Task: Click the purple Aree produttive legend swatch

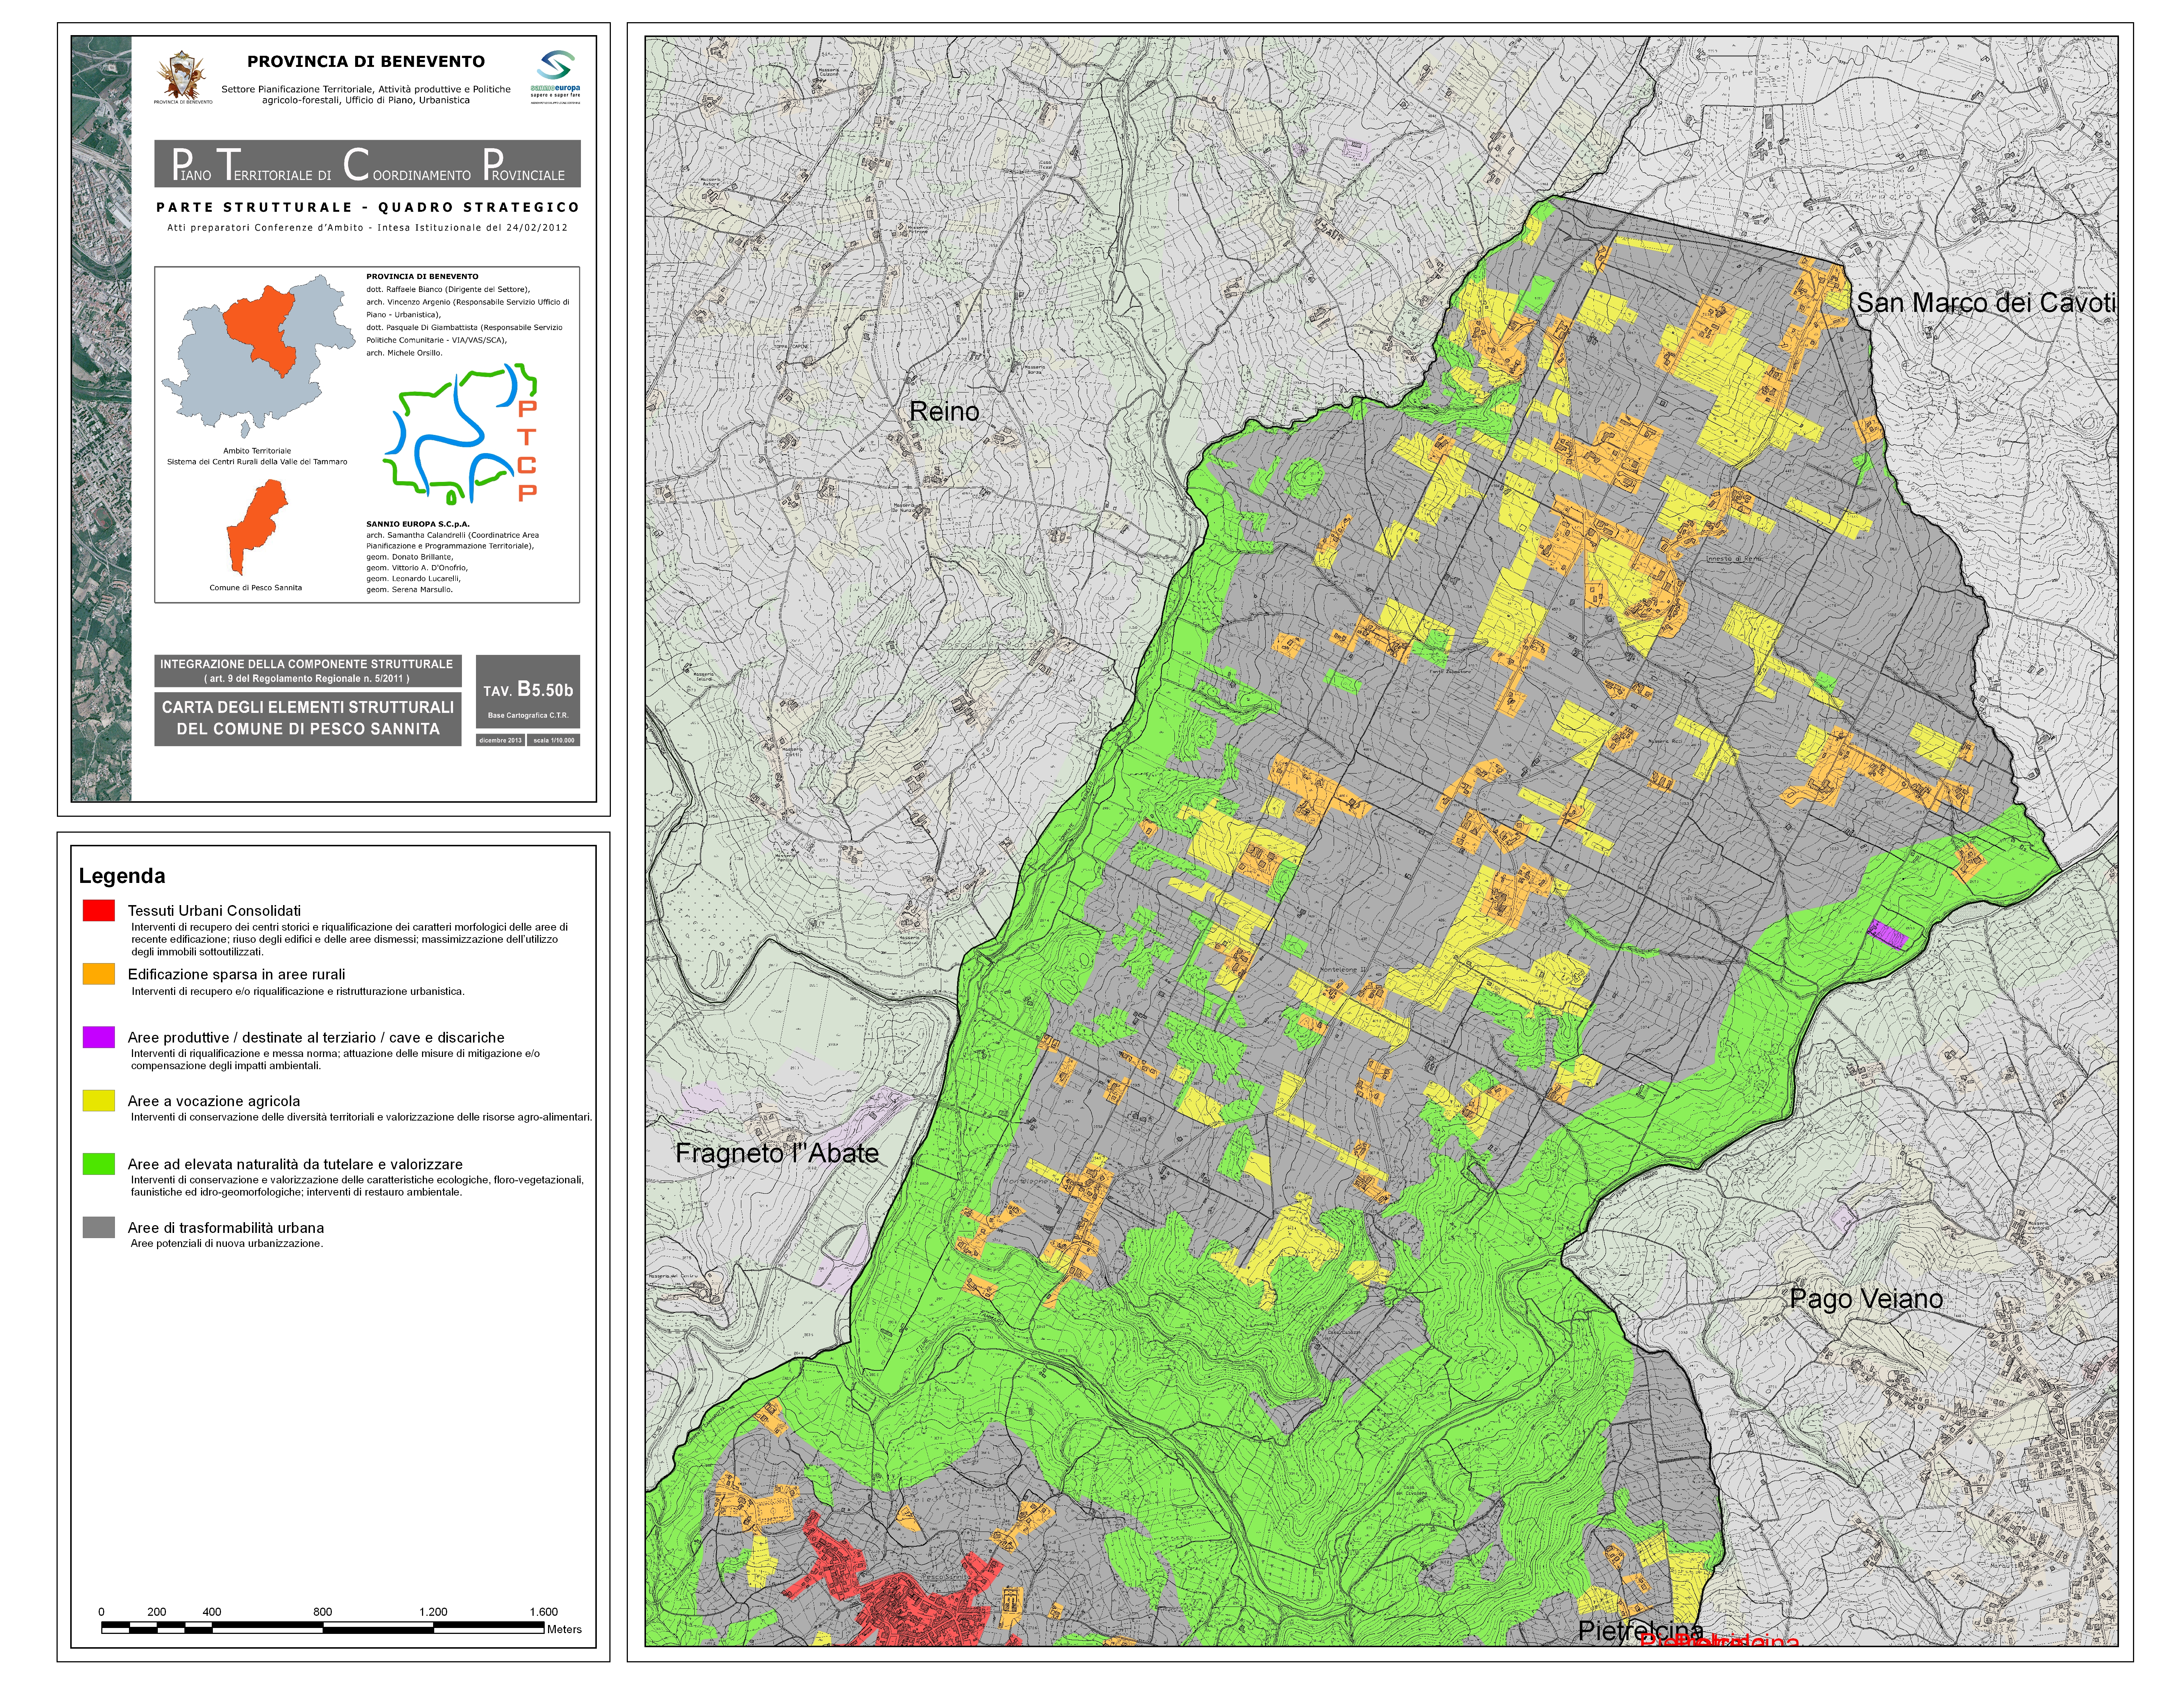Action: coord(99,1037)
